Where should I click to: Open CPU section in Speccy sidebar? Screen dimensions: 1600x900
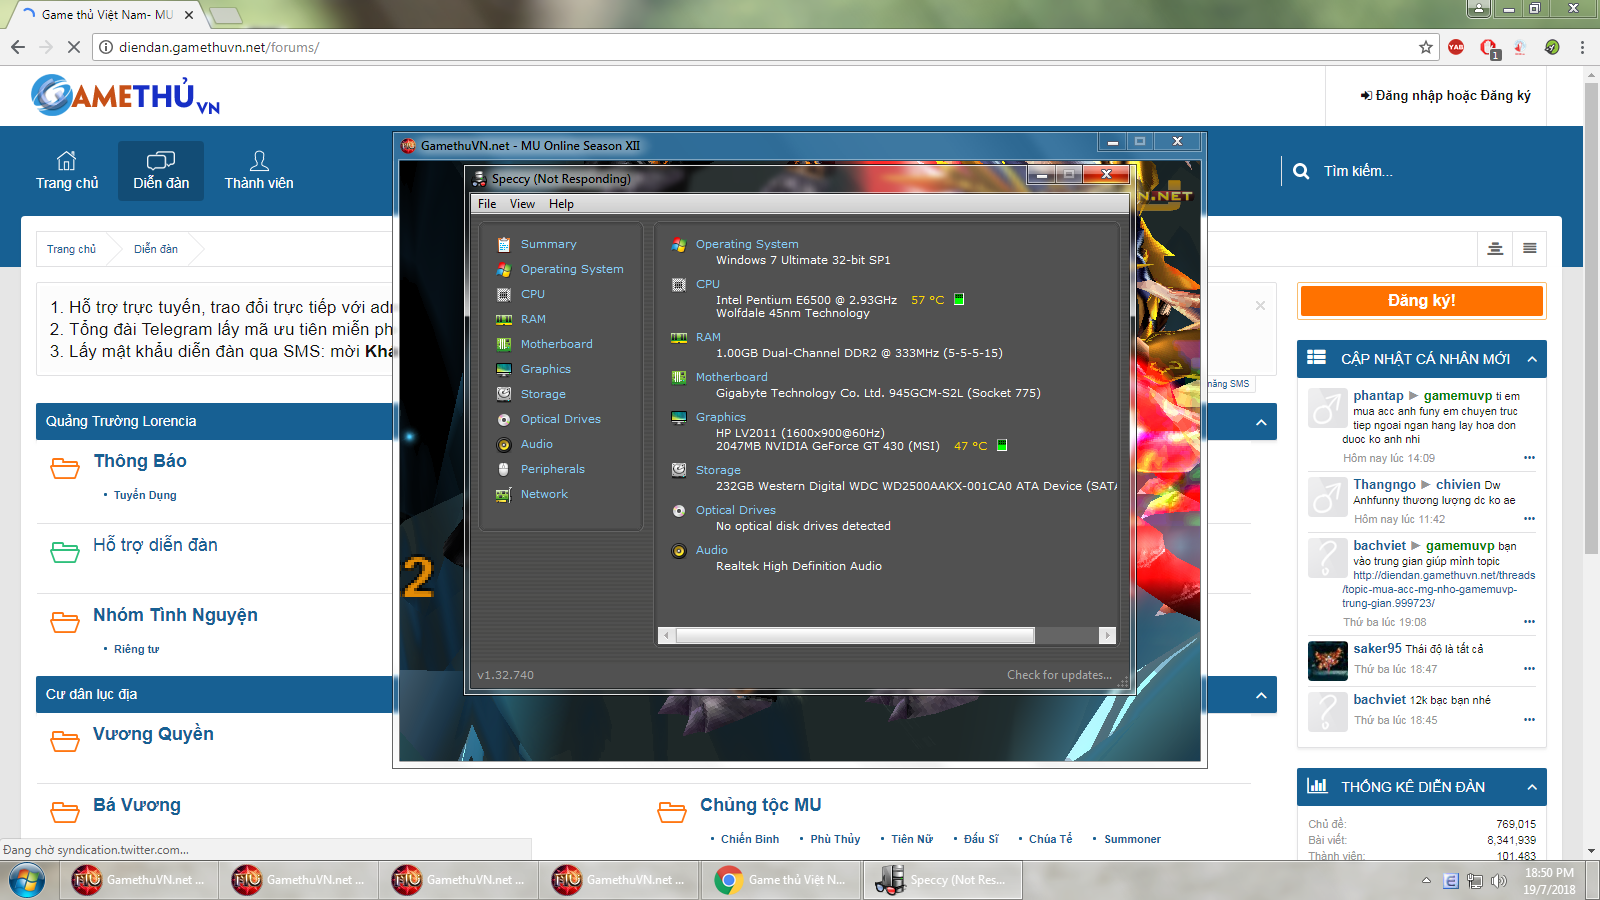532,294
